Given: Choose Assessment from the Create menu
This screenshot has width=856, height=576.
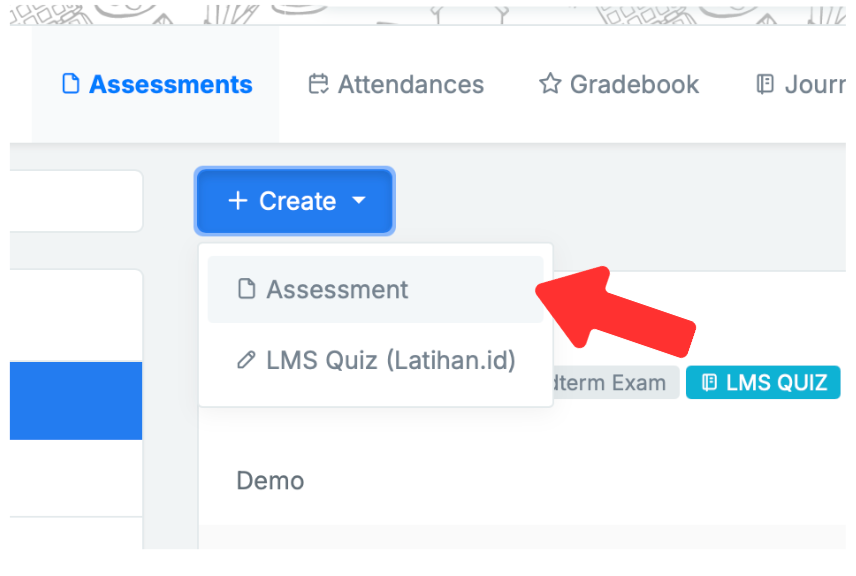Looking at the screenshot, I should pyautogui.click(x=337, y=290).
